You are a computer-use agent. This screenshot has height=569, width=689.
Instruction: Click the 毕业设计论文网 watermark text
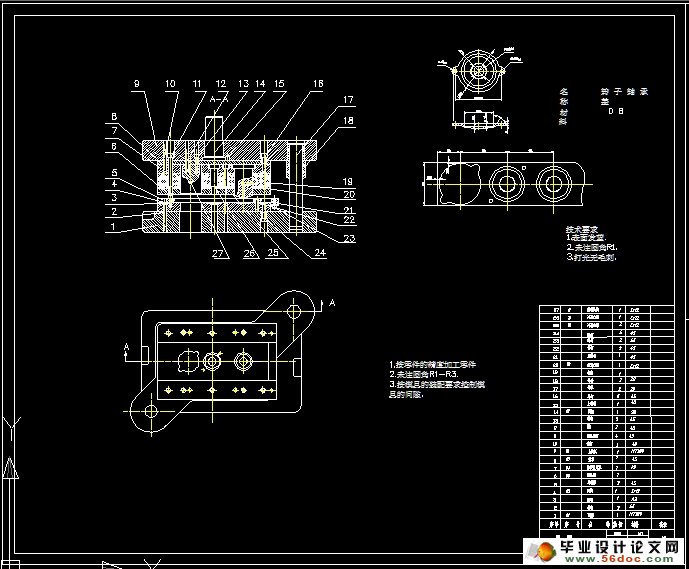tap(618, 548)
